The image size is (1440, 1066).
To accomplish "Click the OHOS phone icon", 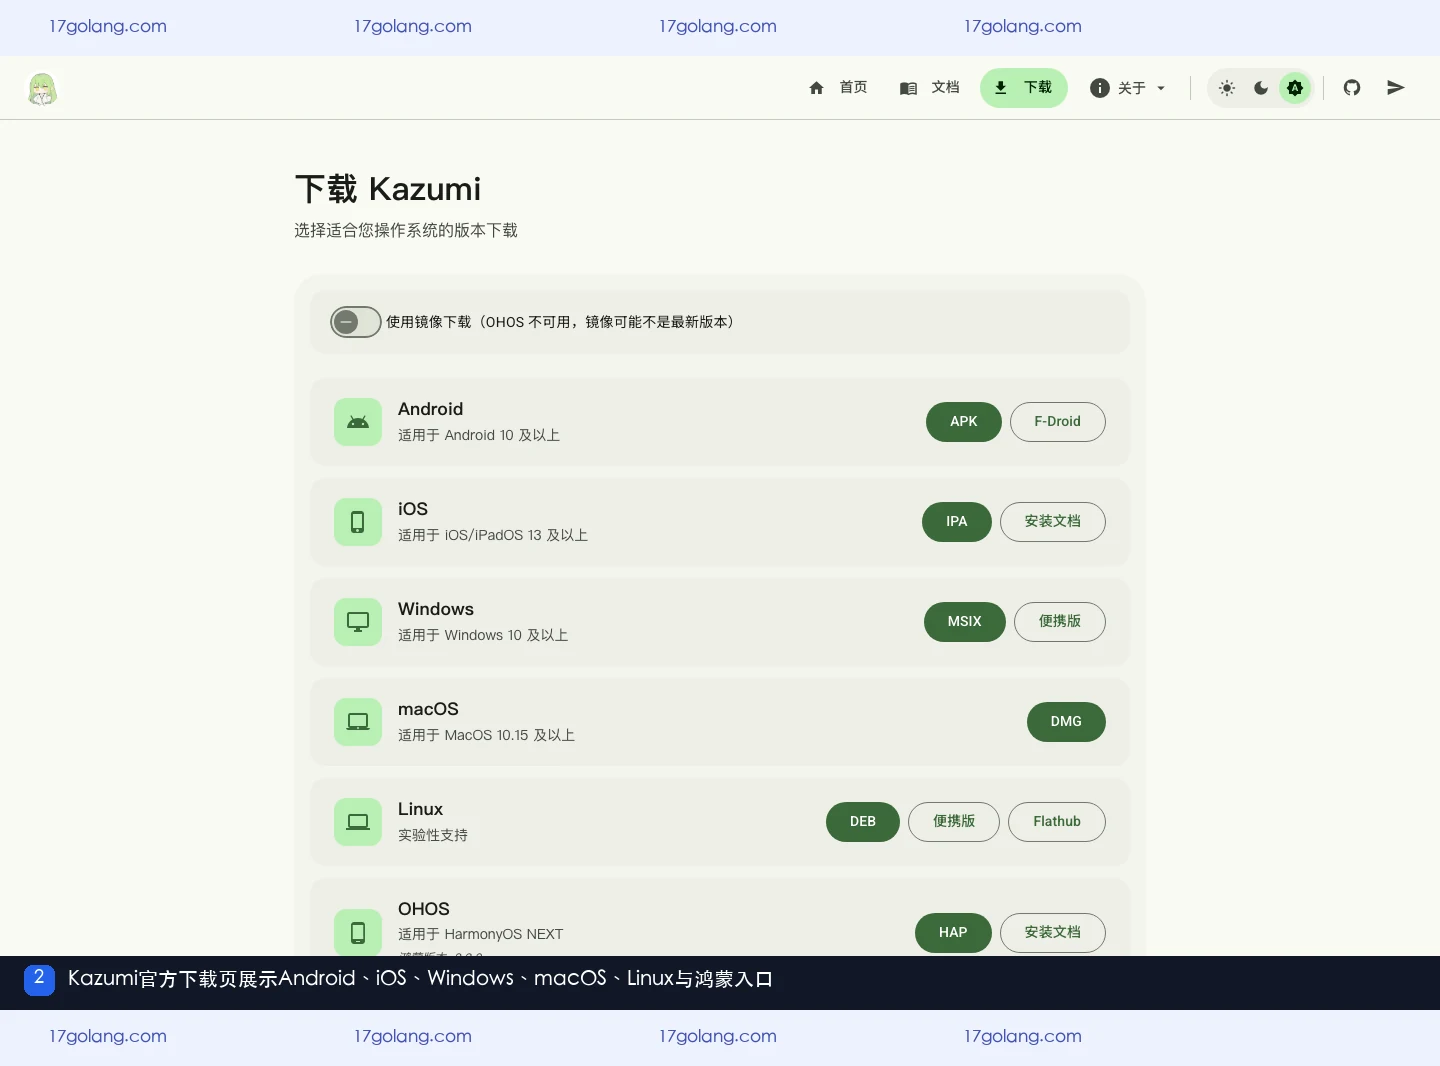I will click(358, 933).
